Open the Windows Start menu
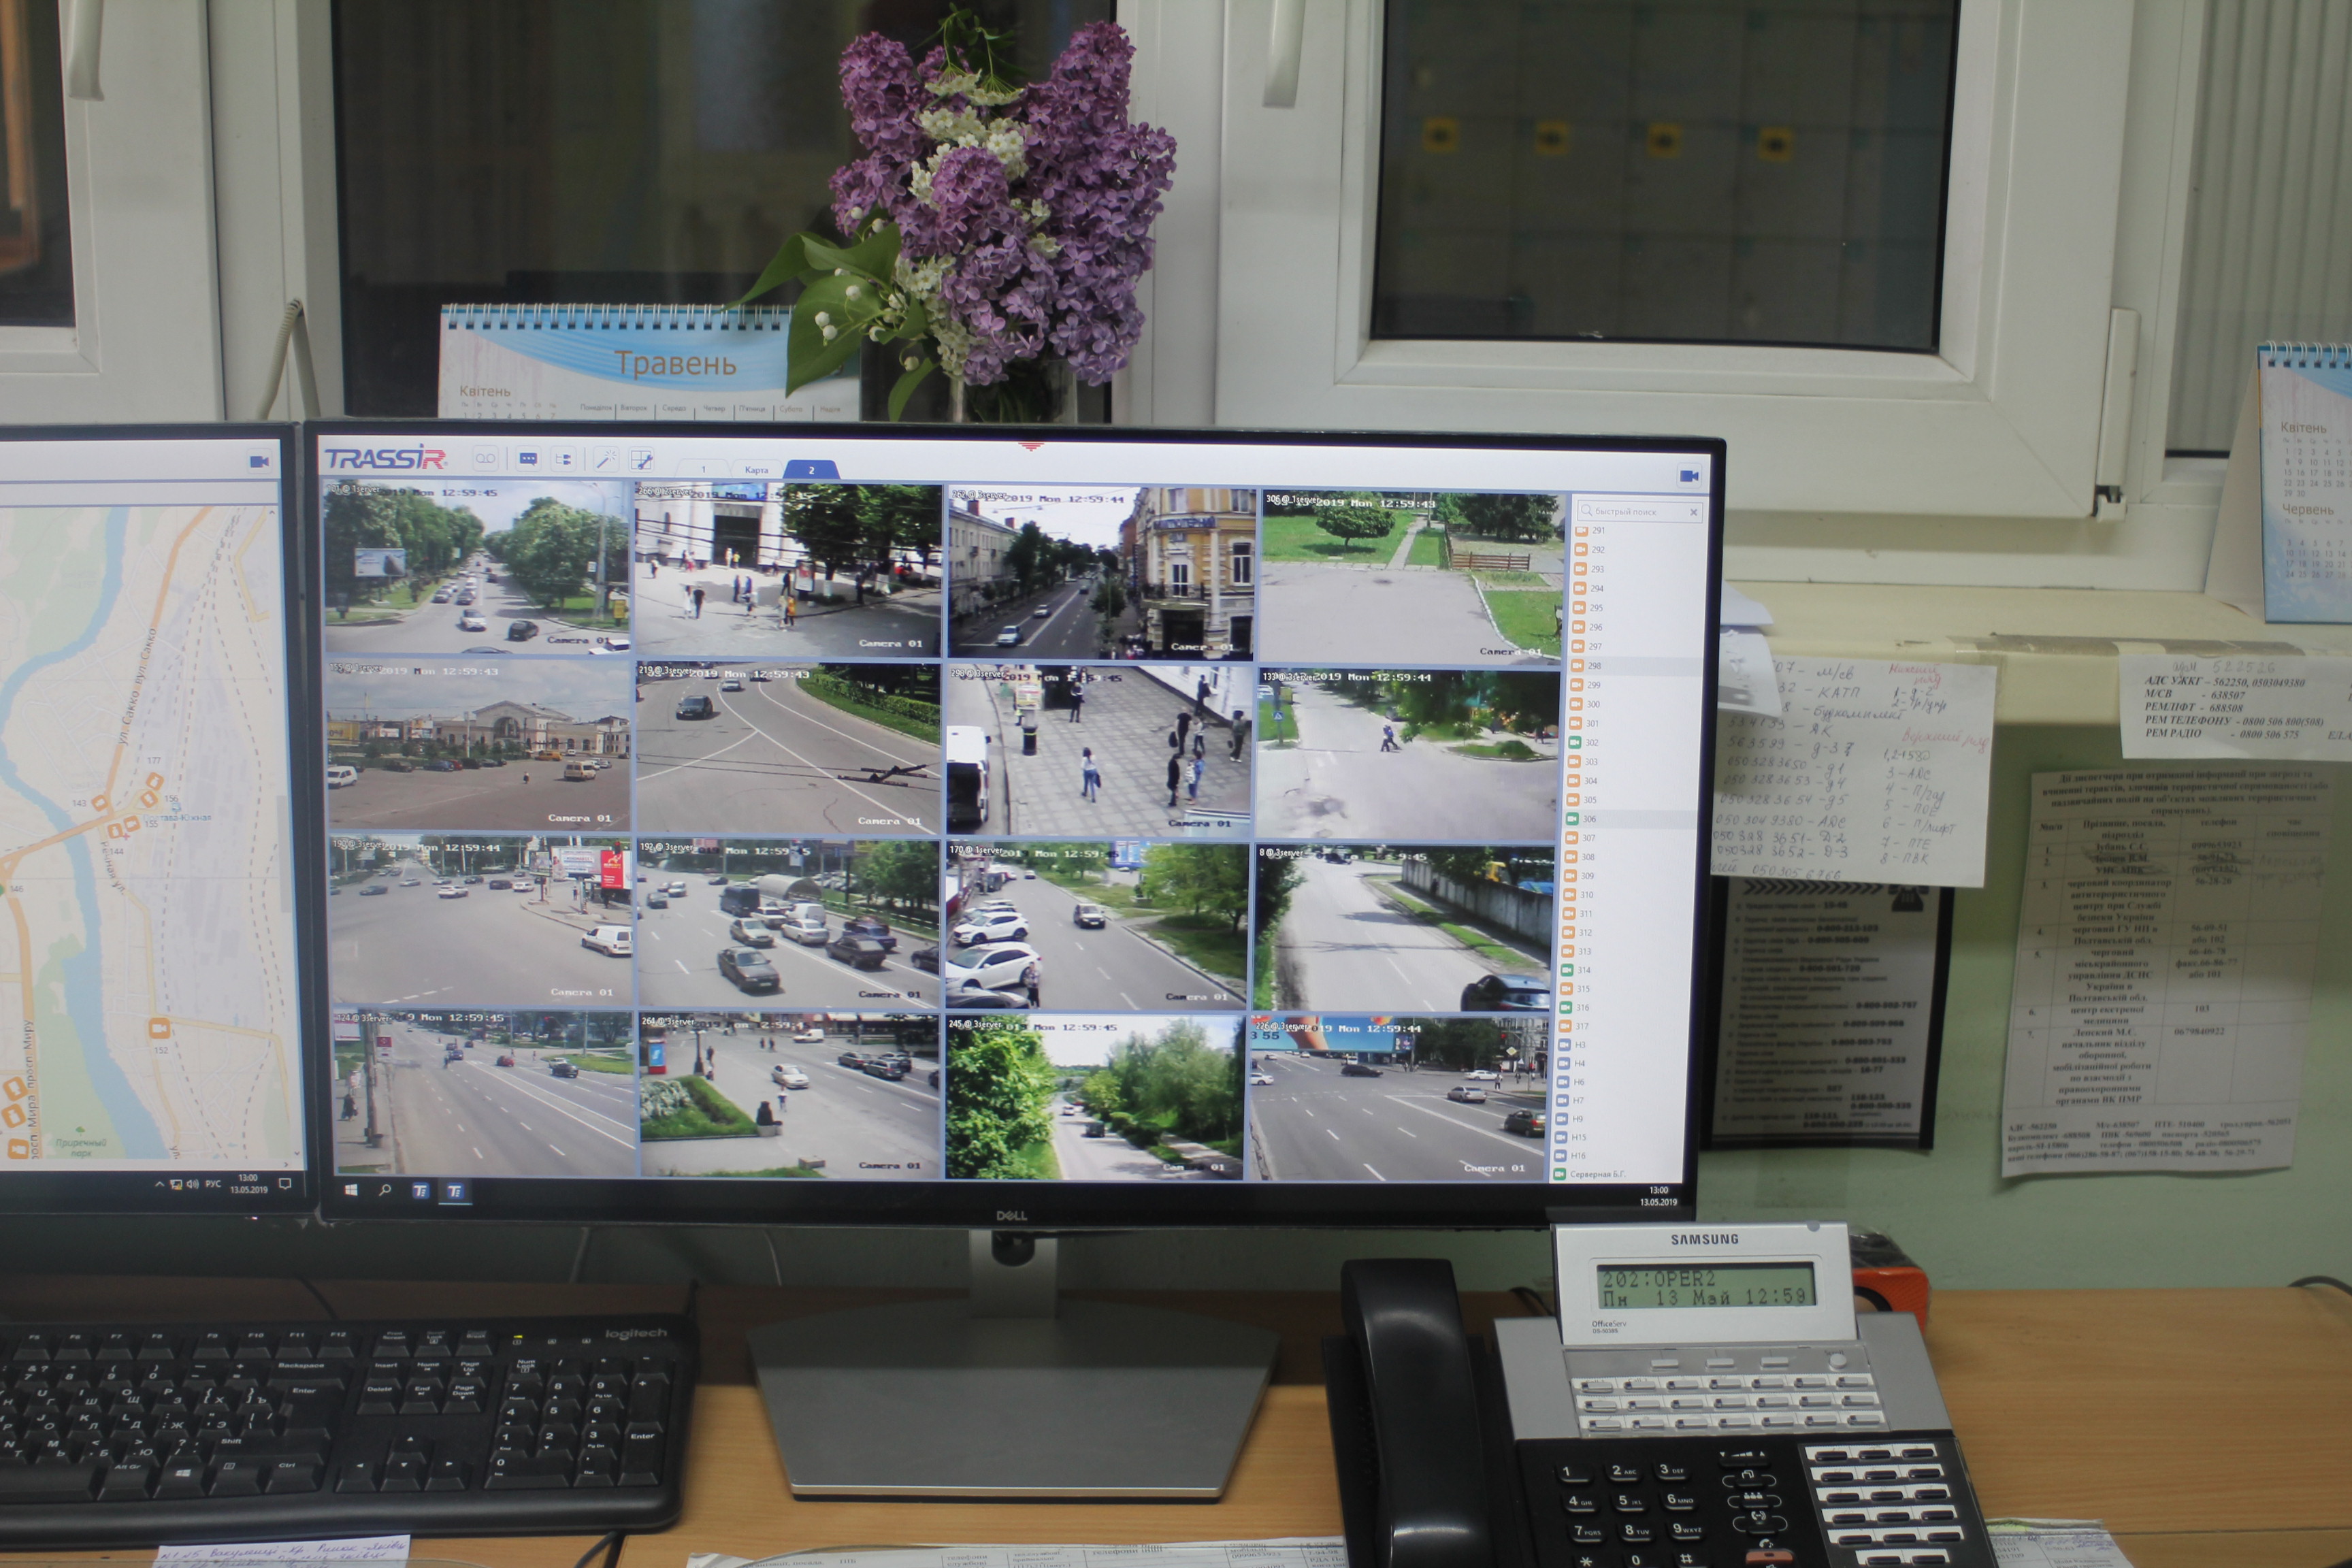The width and height of the screenshot is (2352, 1568). (351, 1190)
